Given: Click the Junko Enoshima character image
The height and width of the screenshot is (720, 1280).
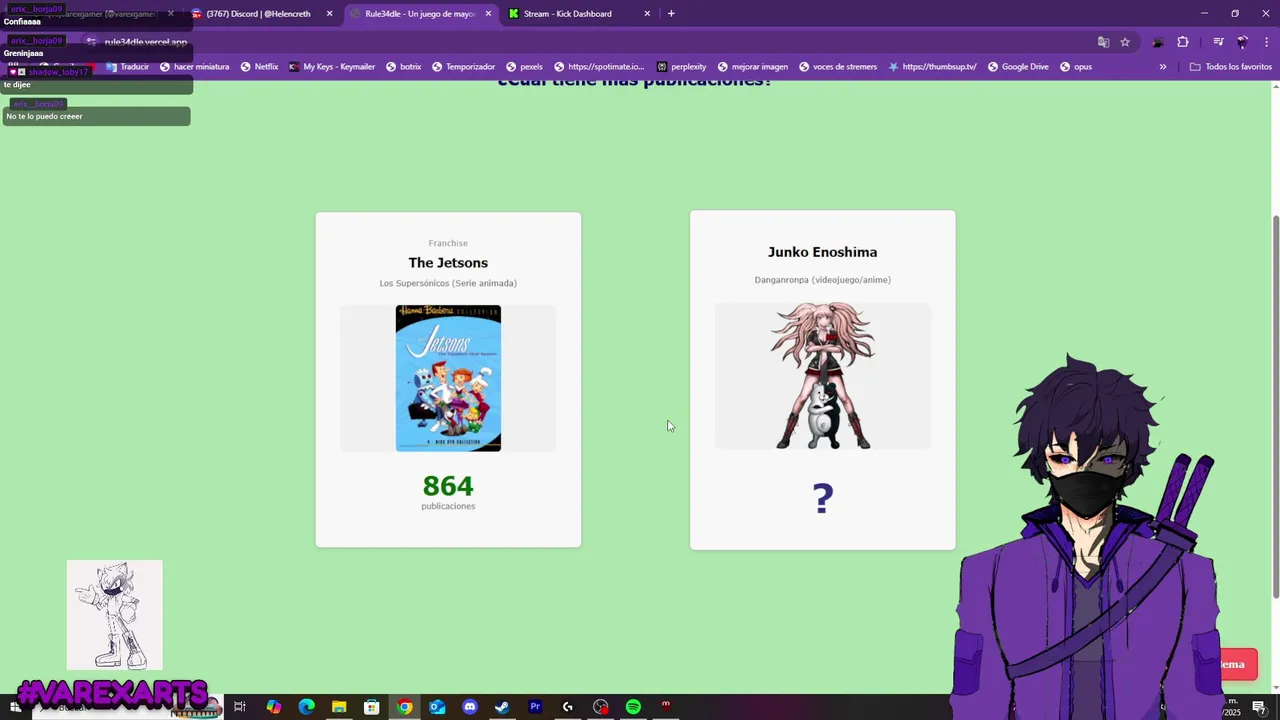Looking at the screenshot, I should pos(822,376).
